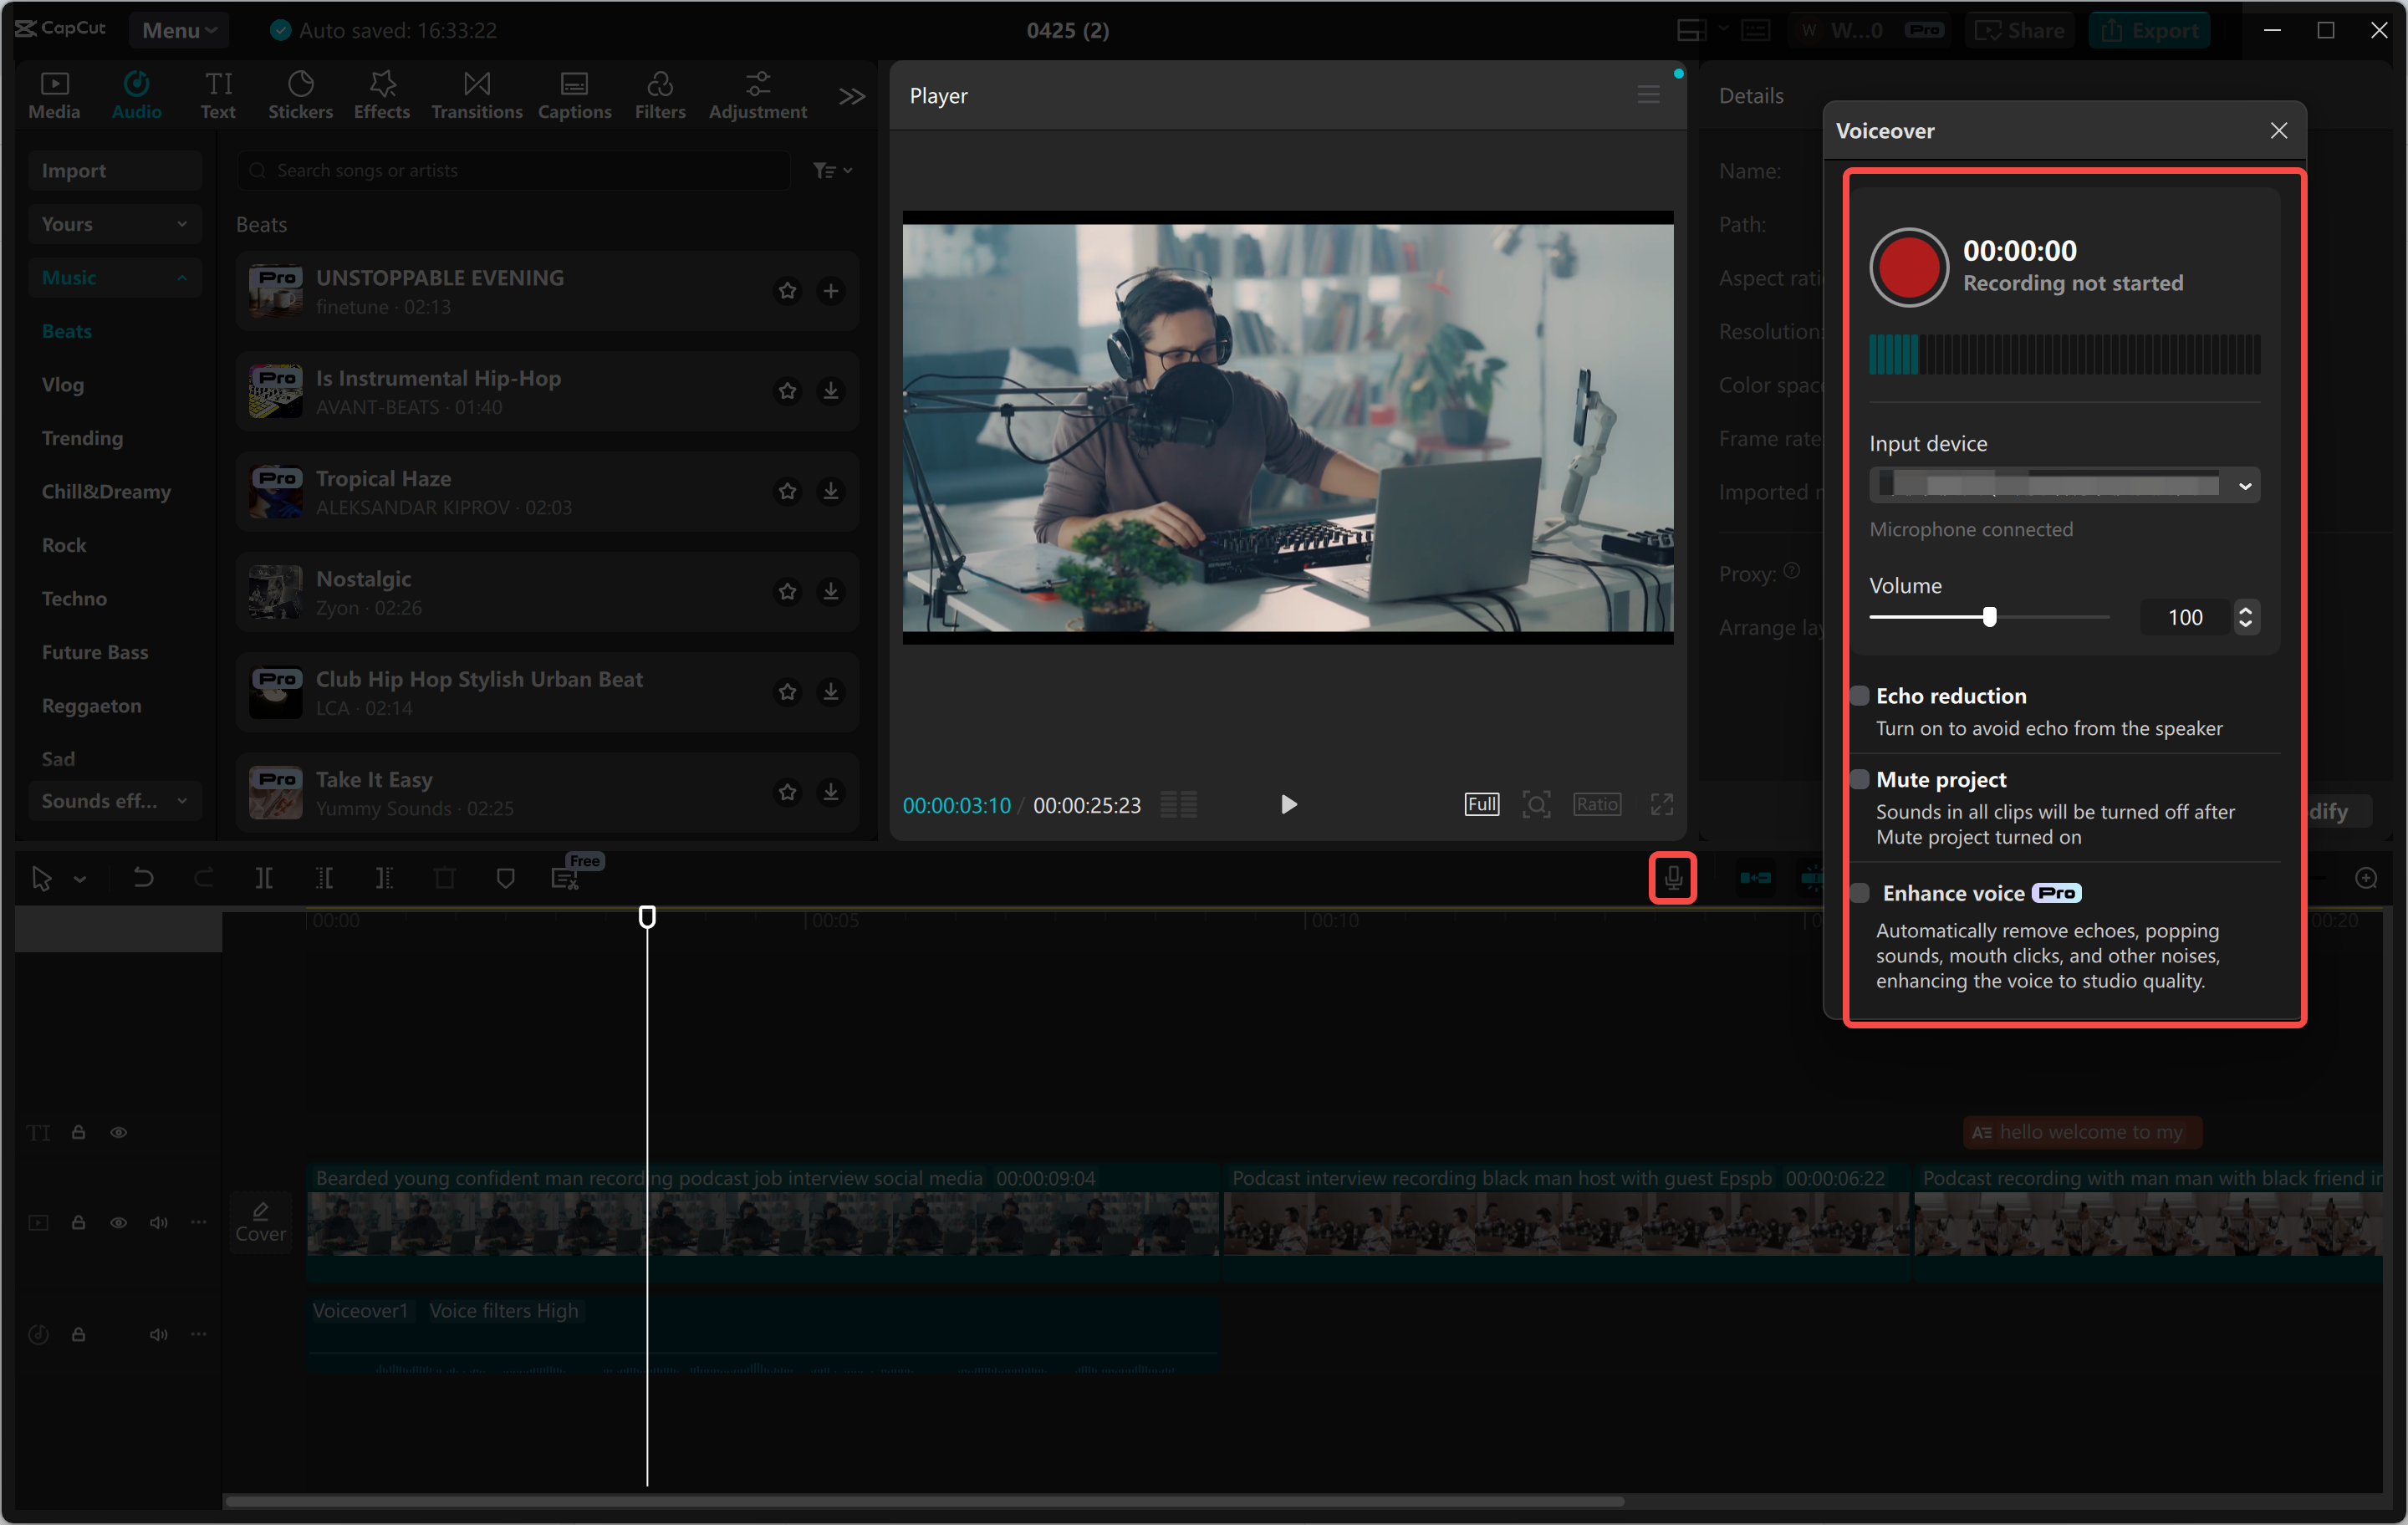Collapse the Music category list
Image resolution: width=2408 pixels, height=1525 pixels.
pyautogui.click(x=114, y=277)
